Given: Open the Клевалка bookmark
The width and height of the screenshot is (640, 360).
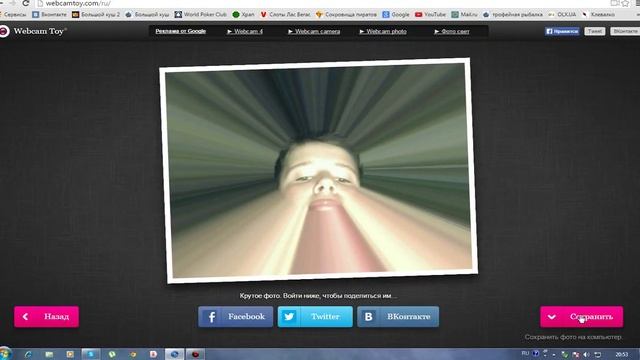Looking at the screenshot, I should (x=598, y=14).
